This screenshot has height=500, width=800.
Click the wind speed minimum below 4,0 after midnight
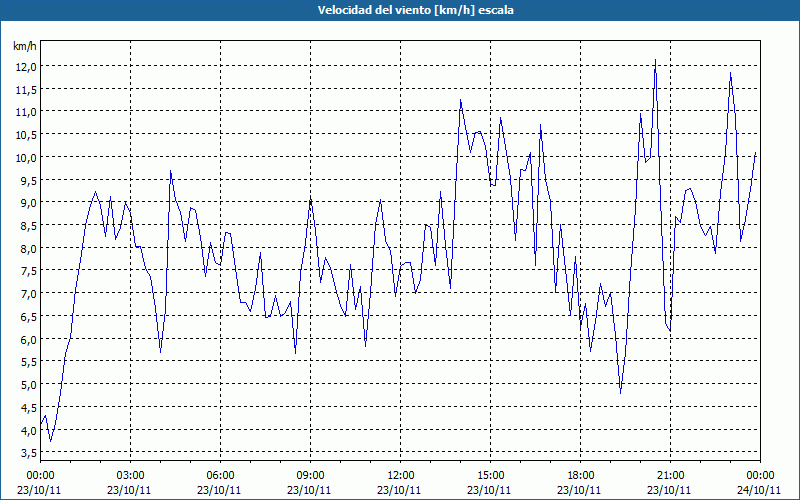pyautogui.click(x=51, y=441)
